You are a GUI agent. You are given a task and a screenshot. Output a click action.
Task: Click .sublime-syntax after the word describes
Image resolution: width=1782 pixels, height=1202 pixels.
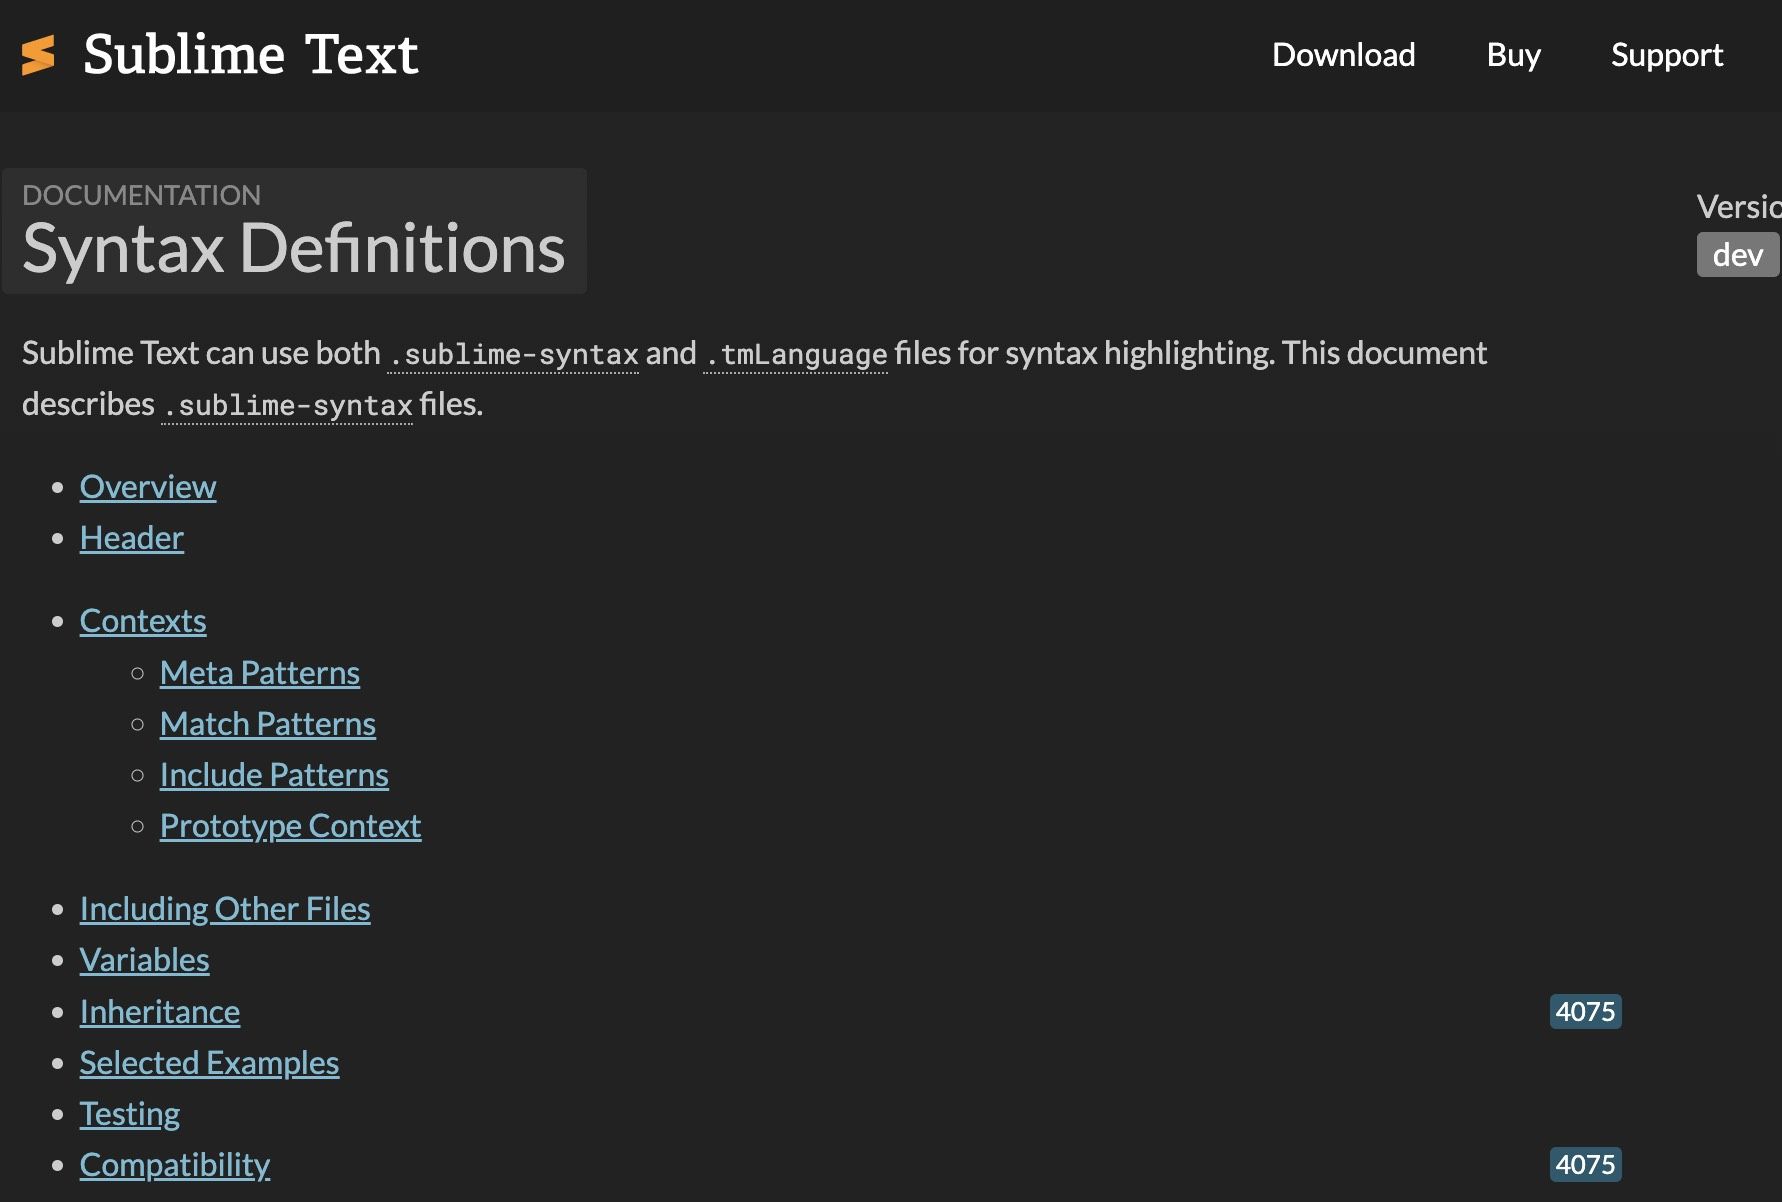(x=287, y=405)
